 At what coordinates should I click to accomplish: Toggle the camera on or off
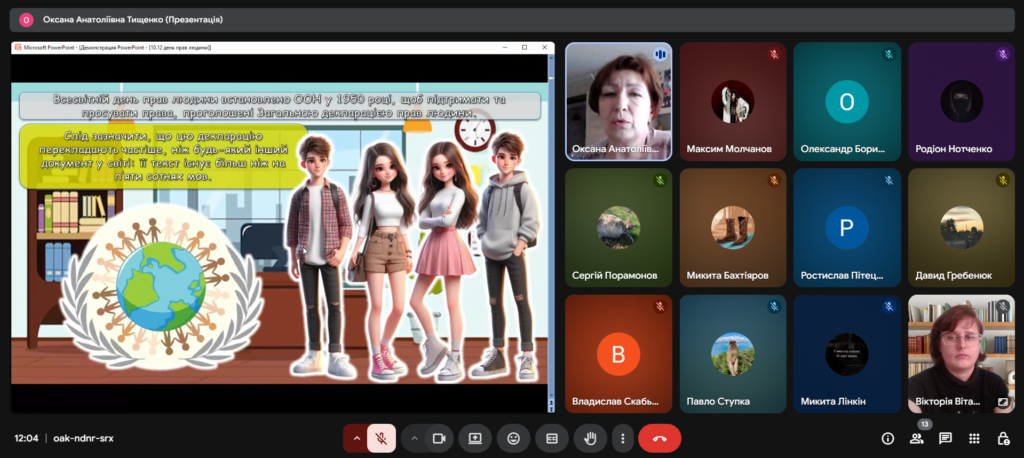pyautogui.click(x=437, y=438)
